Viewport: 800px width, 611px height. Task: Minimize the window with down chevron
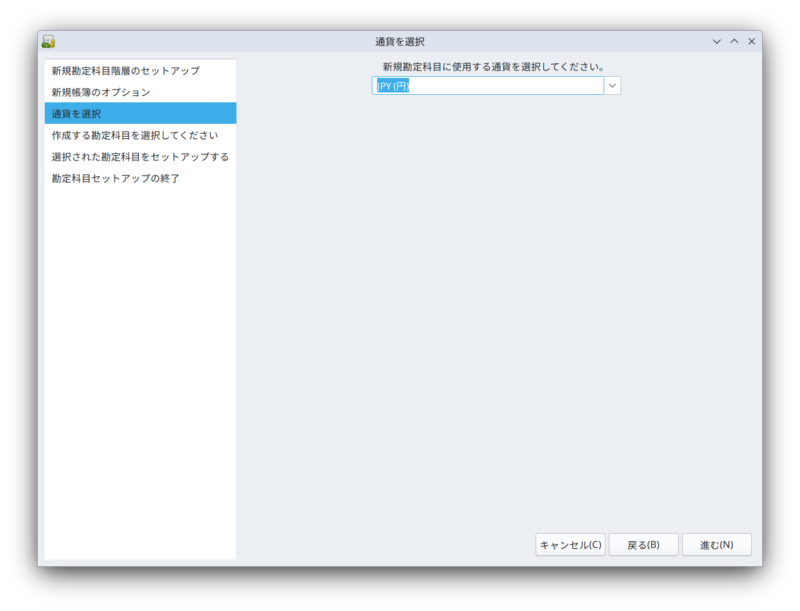tap(717, 41)
